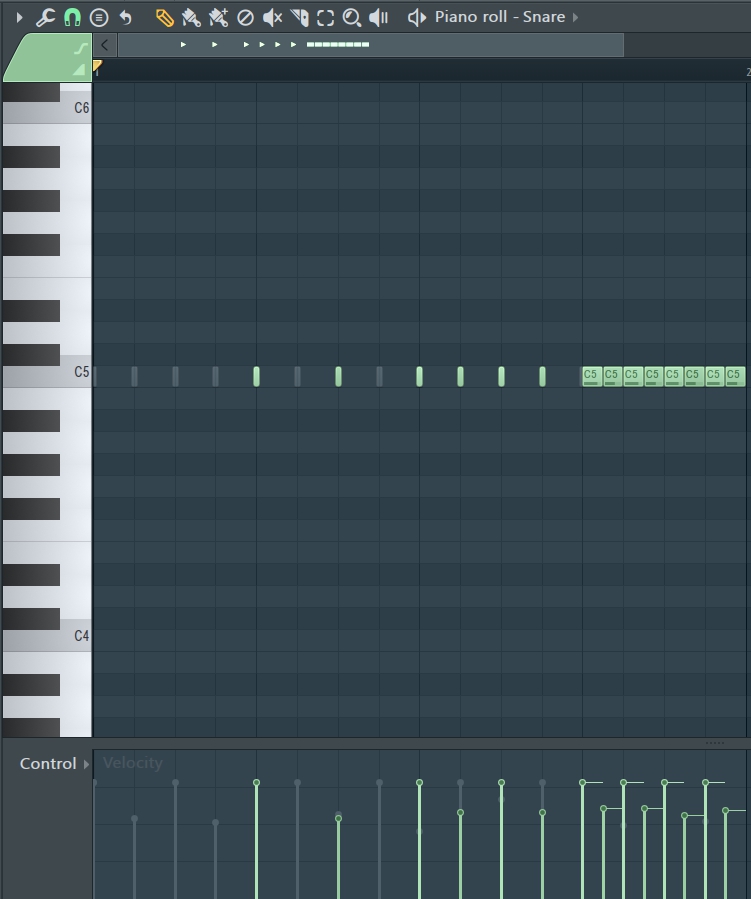
Task: Select the last labeled C5 note at right
Action: tap(735, 376)
